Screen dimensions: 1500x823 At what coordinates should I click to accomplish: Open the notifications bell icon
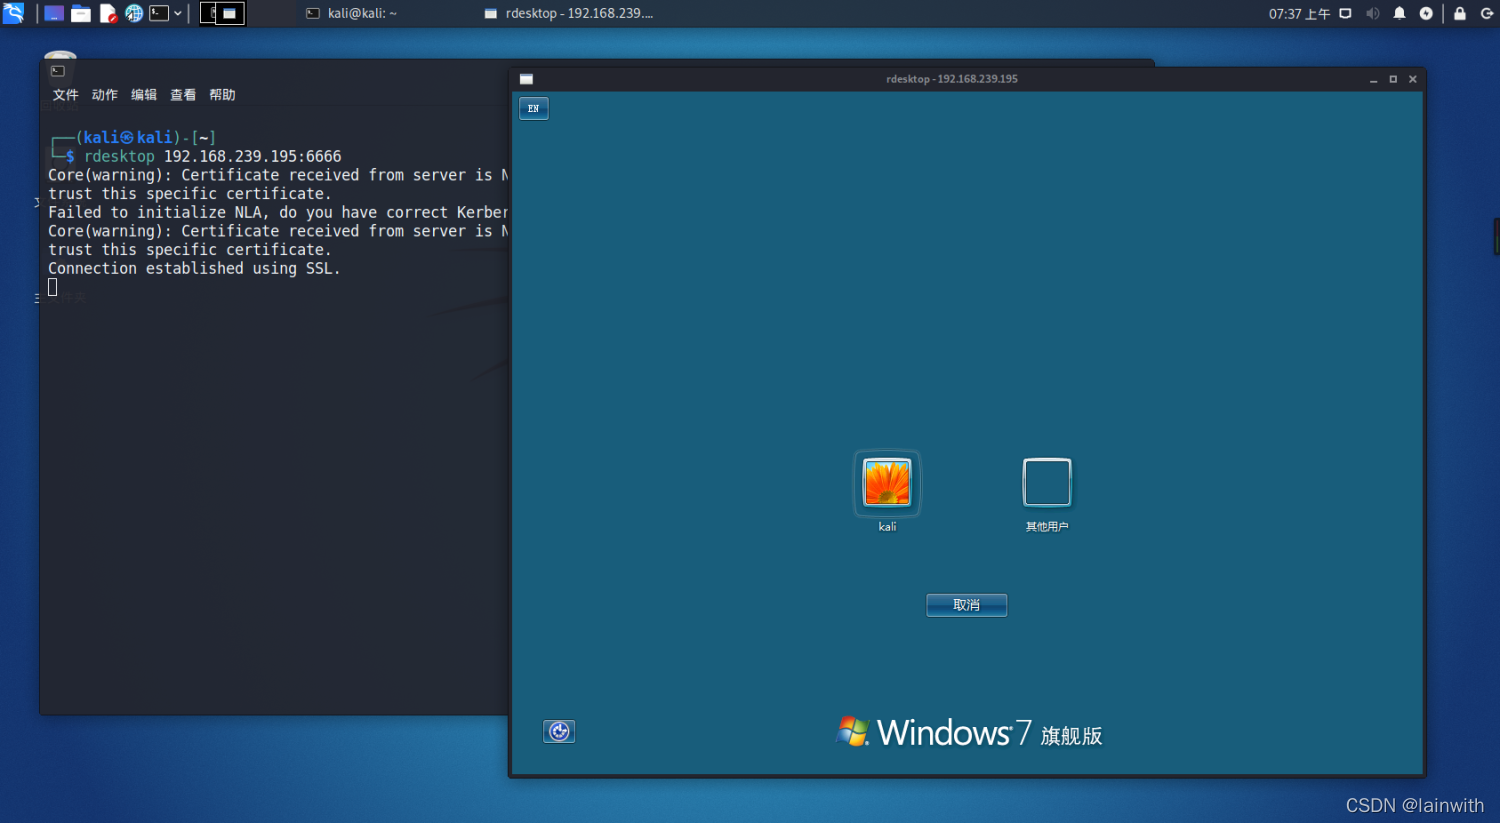coord(1400,14)
